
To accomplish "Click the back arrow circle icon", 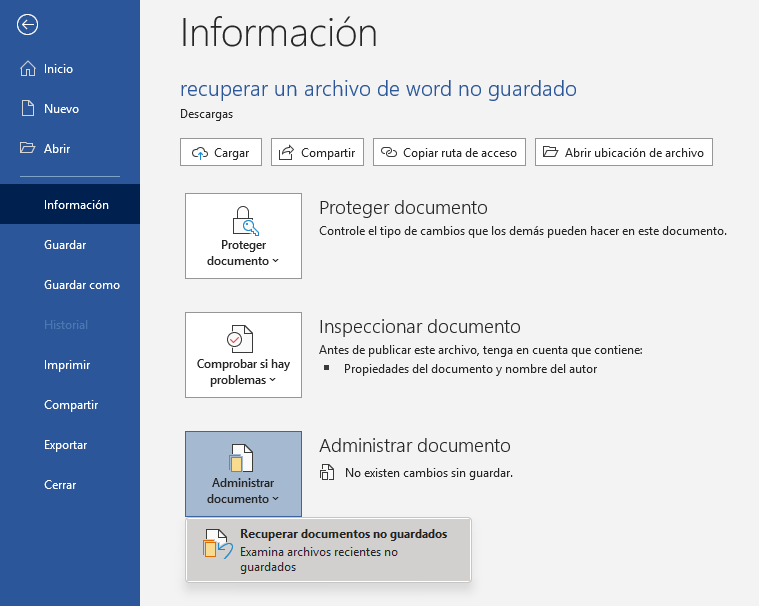I will point(27,25).
